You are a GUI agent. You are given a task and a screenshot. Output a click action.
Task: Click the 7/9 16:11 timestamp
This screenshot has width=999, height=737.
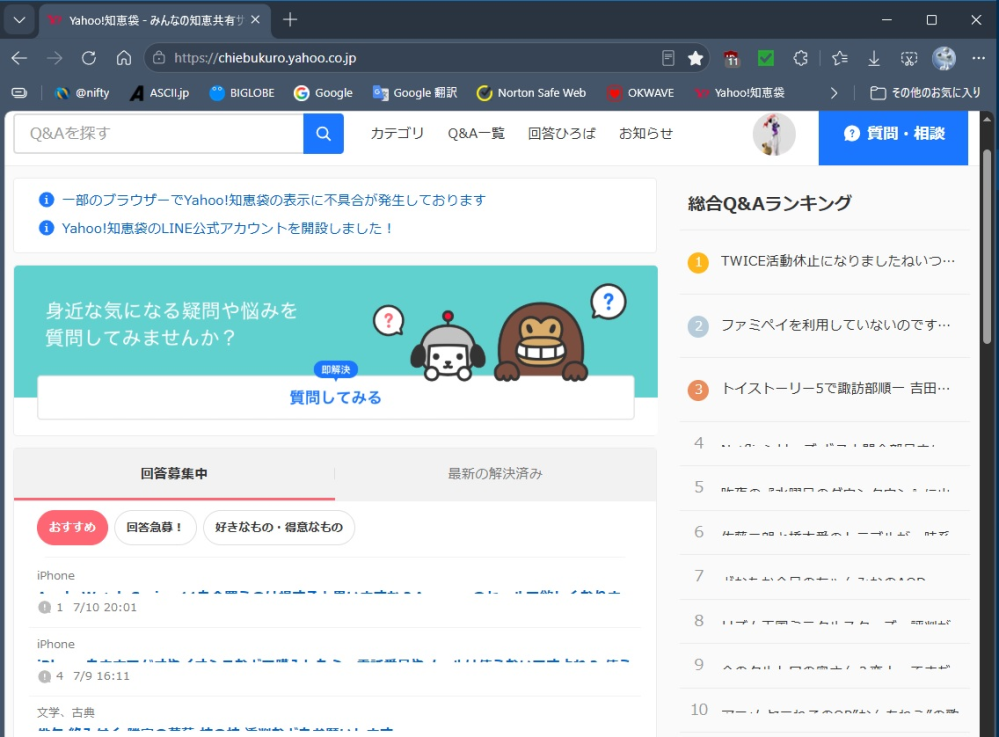pos(101,676)
